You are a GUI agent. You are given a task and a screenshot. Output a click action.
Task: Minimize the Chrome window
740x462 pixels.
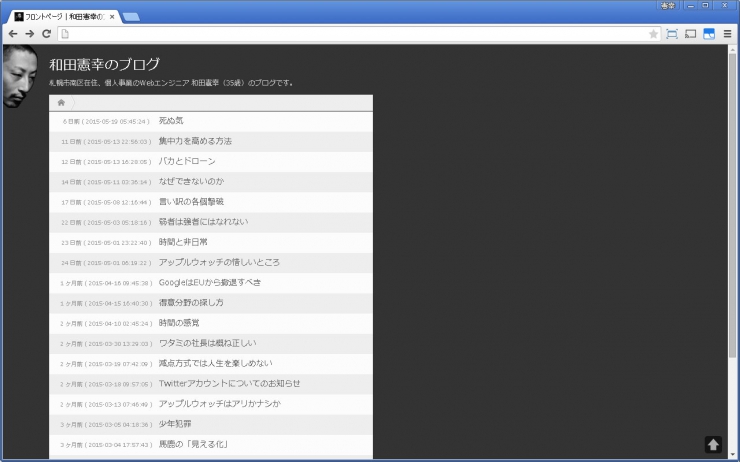click(690, 6)
